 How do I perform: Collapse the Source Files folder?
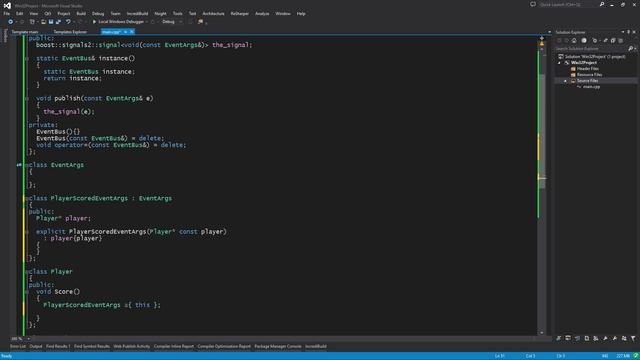pyautogui.click(x=565, y=81)
